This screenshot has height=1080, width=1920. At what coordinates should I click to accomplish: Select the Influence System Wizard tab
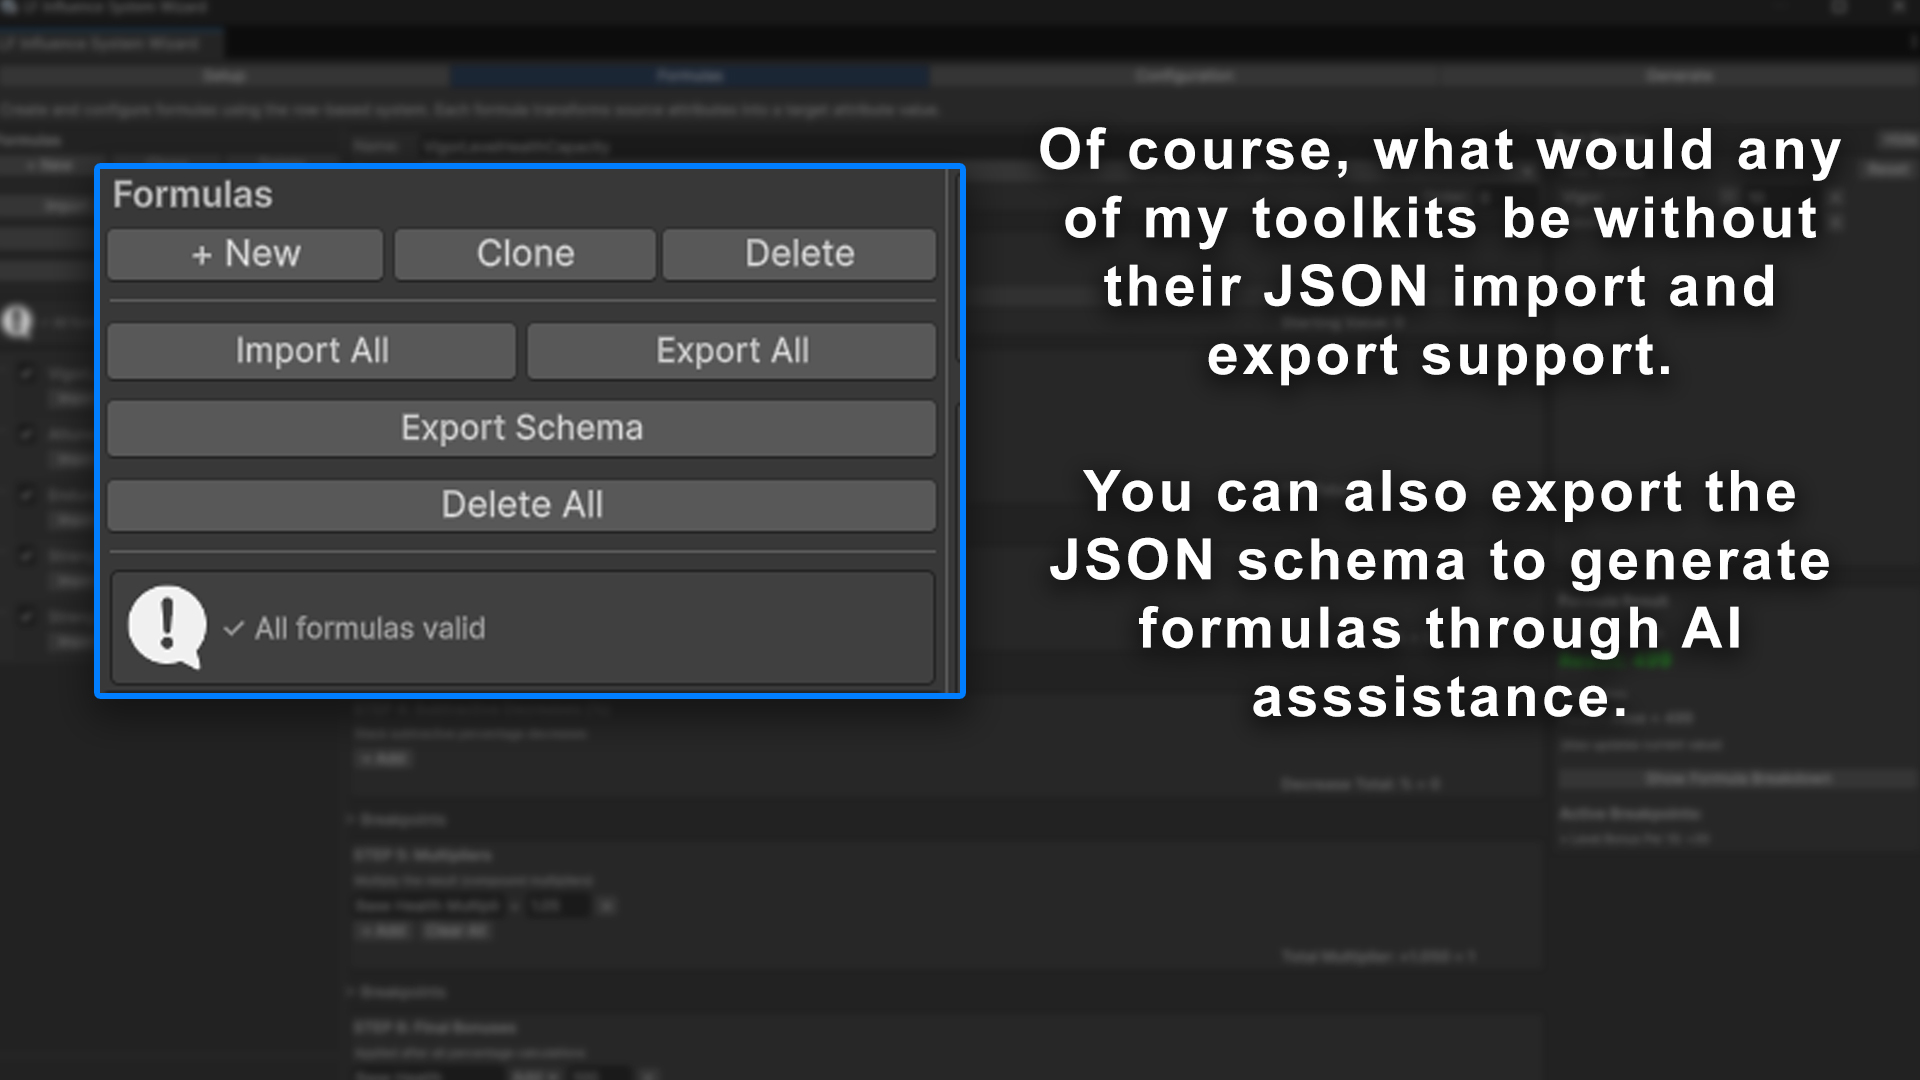[105, 43]
